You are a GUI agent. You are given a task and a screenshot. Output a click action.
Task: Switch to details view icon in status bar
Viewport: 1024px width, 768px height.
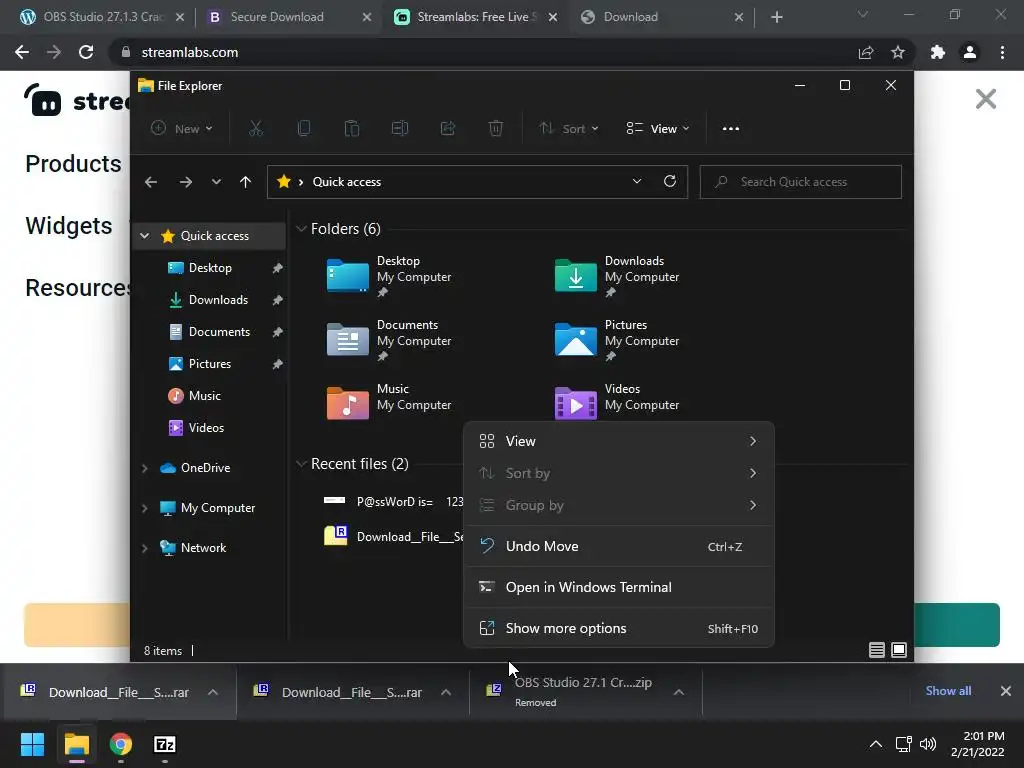[x=877, y=650]
